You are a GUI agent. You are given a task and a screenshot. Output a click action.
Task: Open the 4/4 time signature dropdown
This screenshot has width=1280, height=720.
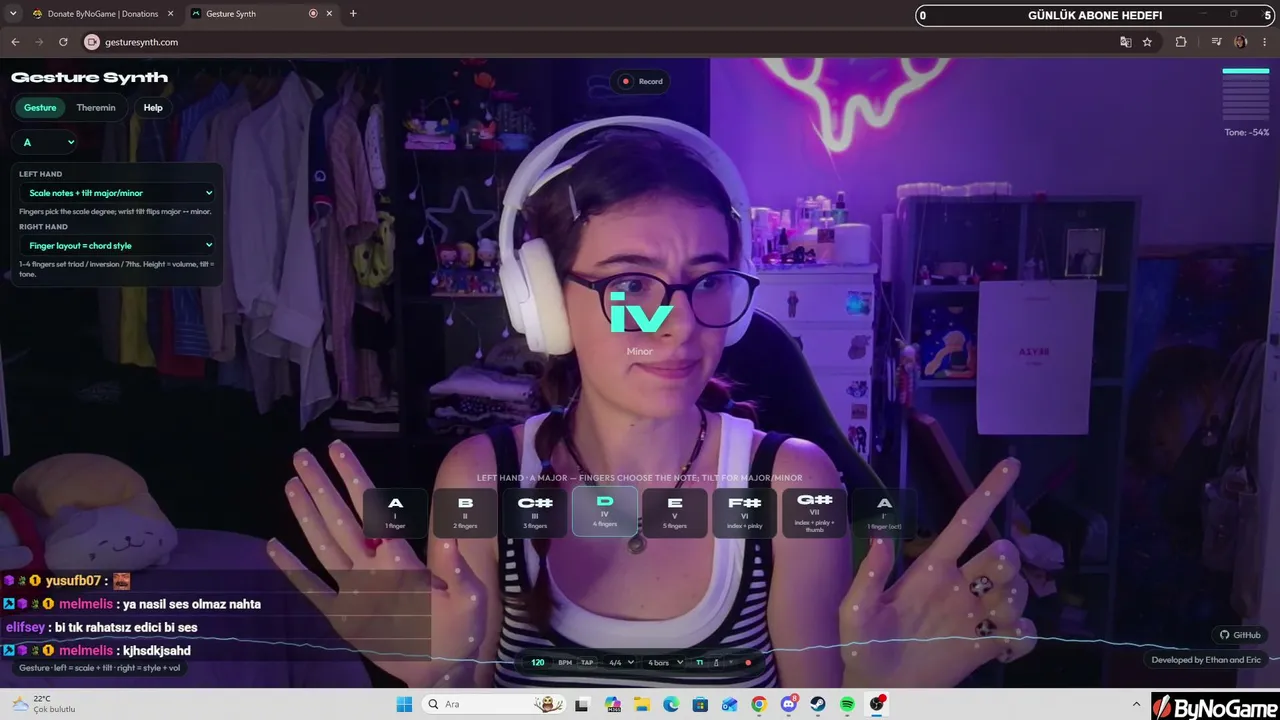[x=621, y=662]
